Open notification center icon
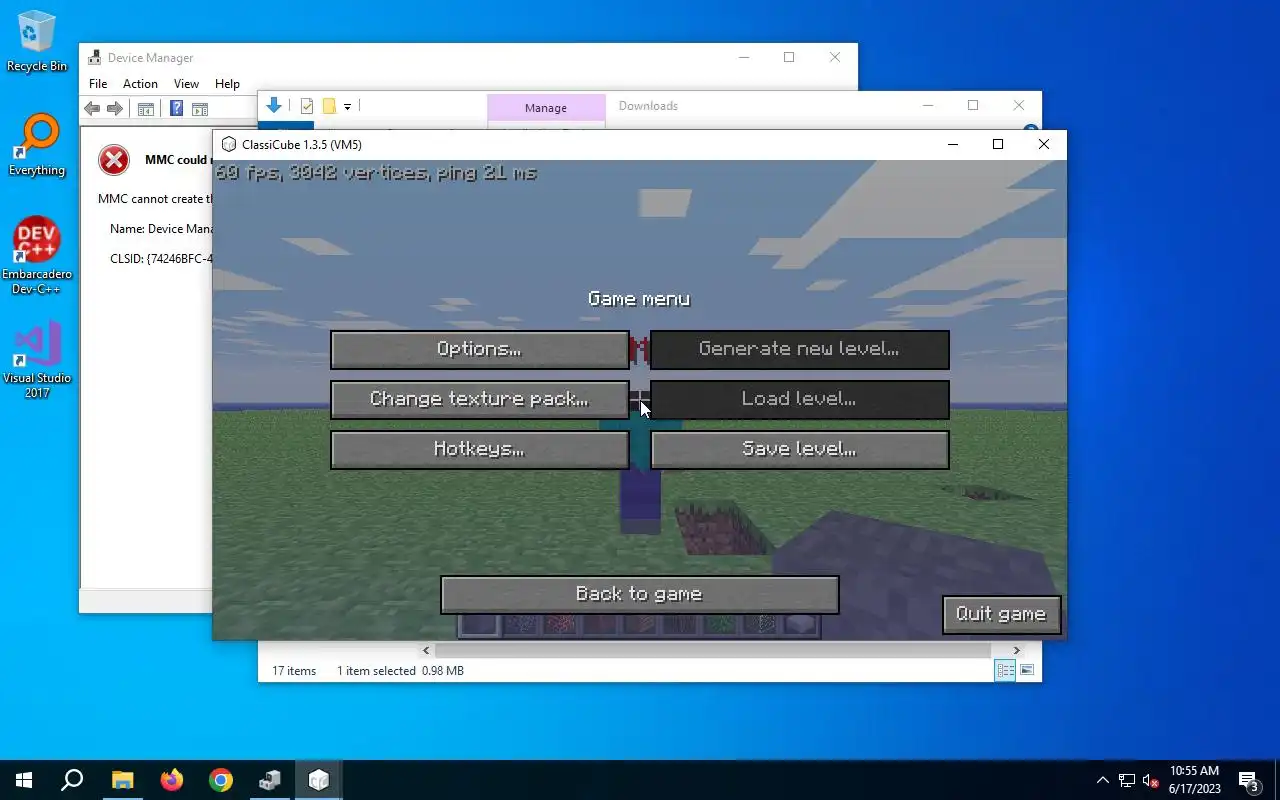The image size is (1280, 800). 1248,780
